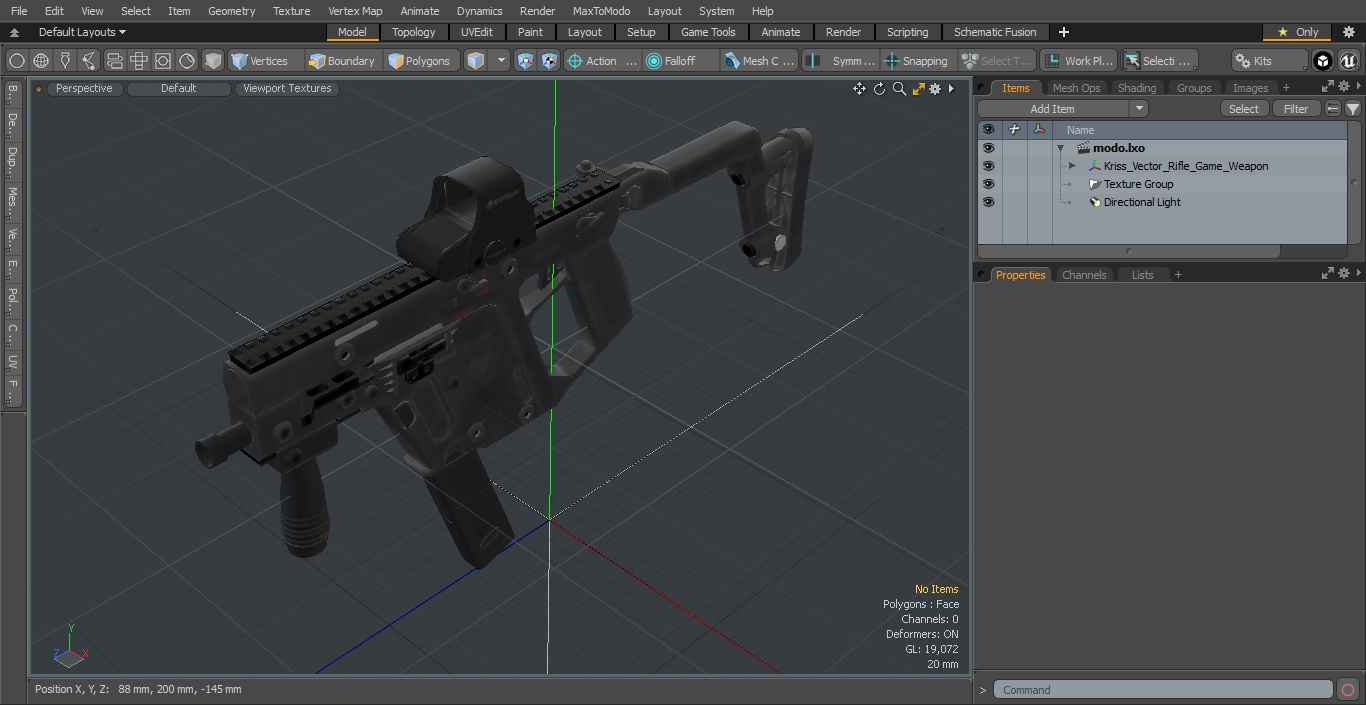
Task: Switch to the Shading tab
Action: click(x=1137, y=88)
